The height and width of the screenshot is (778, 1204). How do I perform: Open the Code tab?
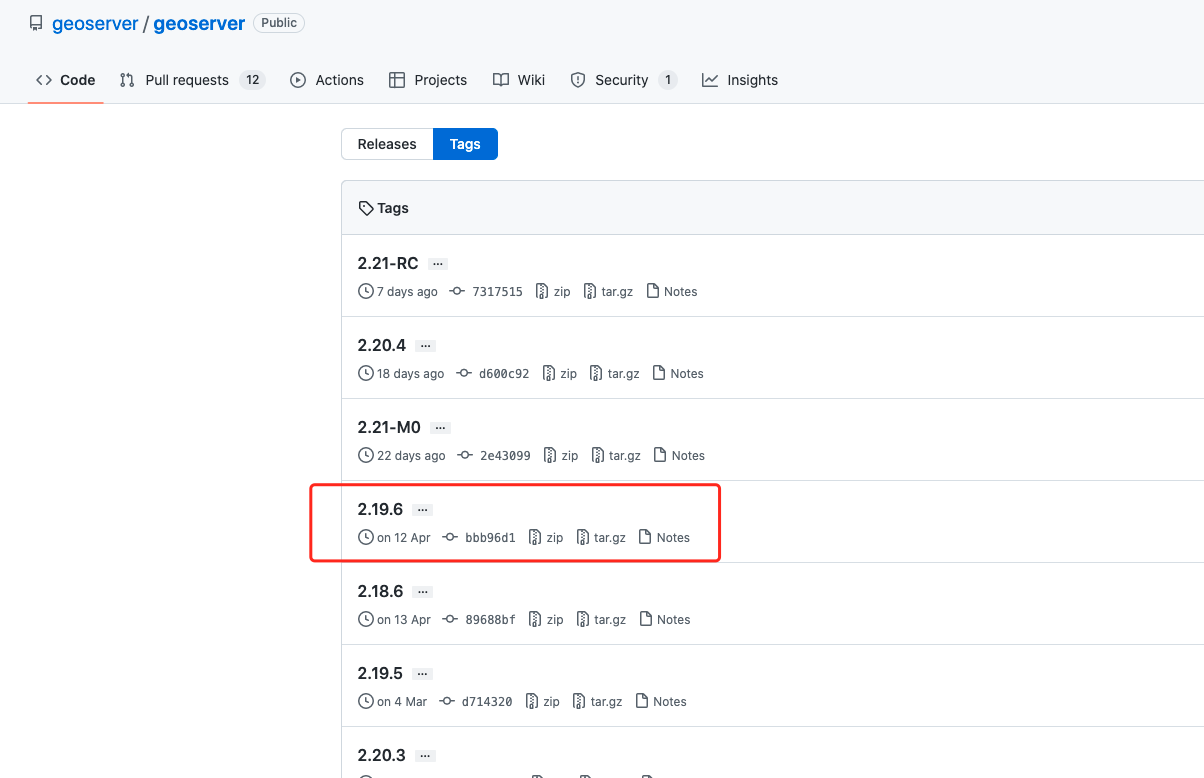pyautogui.click(x=66, y=80)
